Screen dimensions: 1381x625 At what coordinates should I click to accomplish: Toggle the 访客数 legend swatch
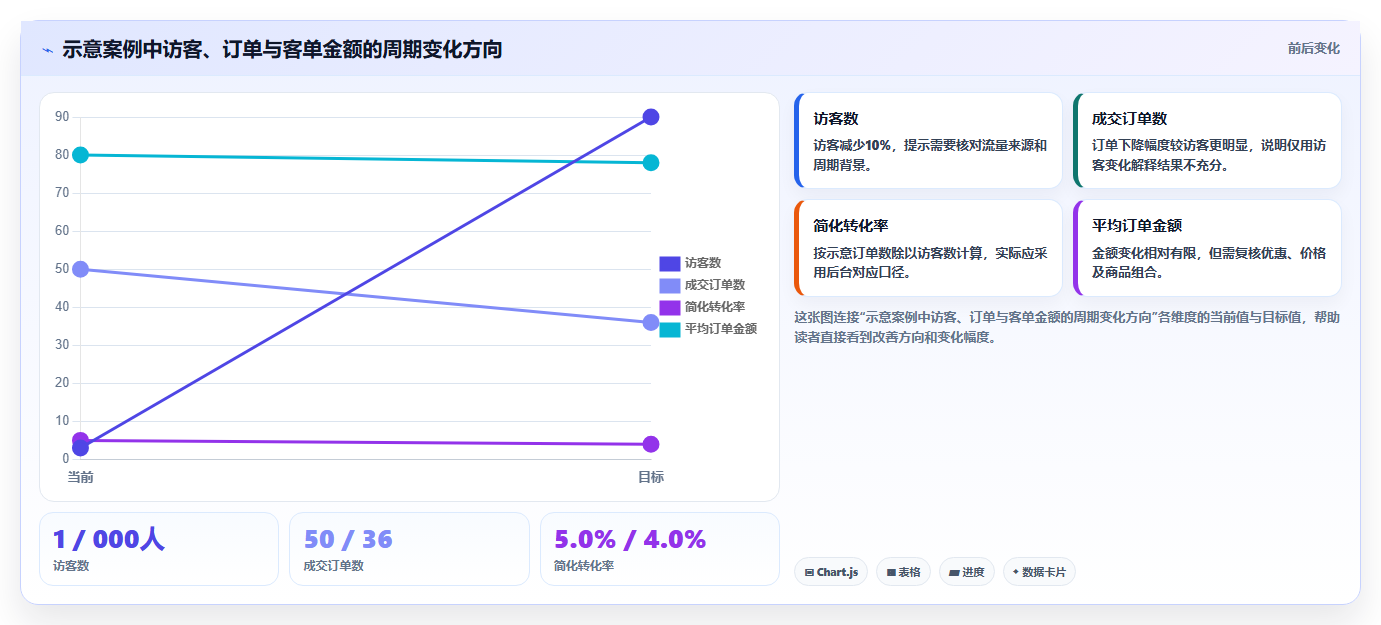[x=669, y=263]
